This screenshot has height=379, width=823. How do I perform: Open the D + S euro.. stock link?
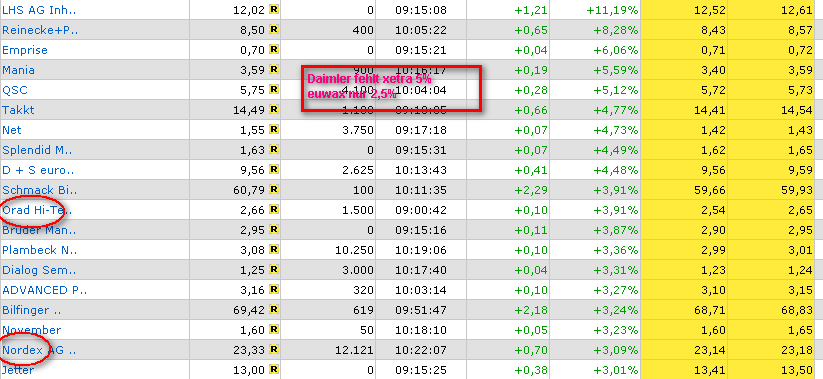[x=38, y=170]
